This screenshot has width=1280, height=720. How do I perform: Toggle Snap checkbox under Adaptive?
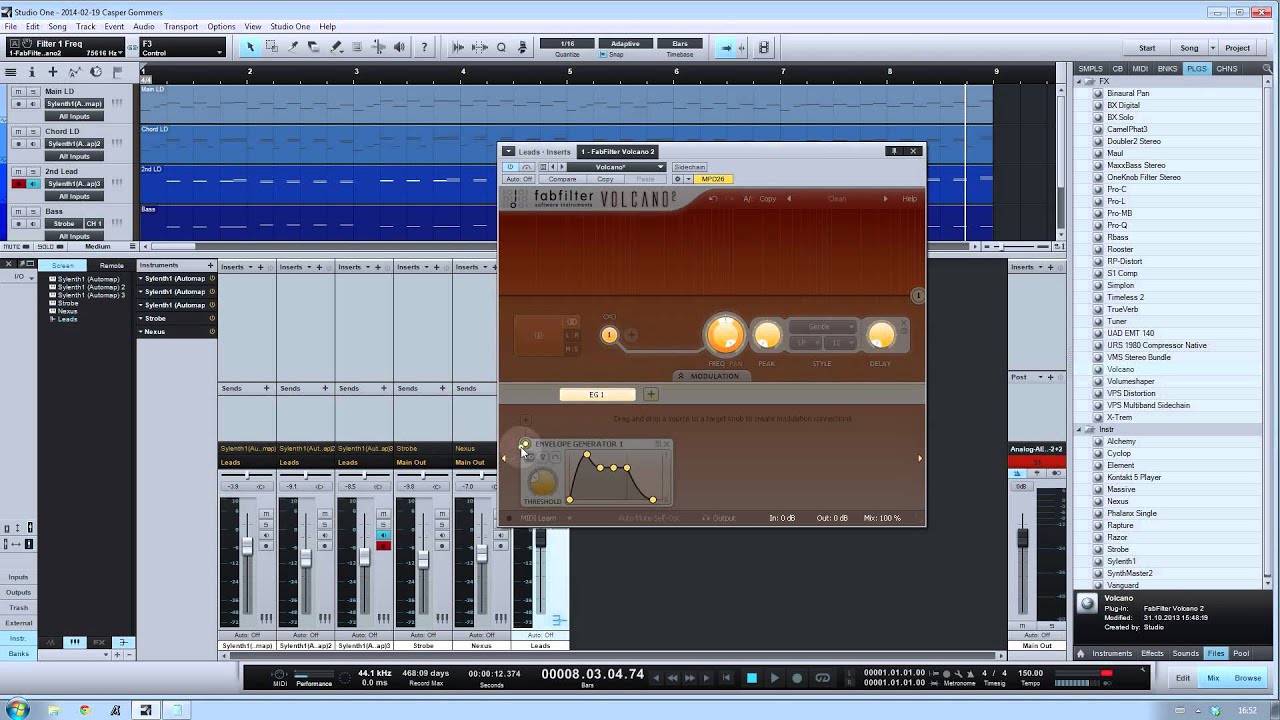603,54
